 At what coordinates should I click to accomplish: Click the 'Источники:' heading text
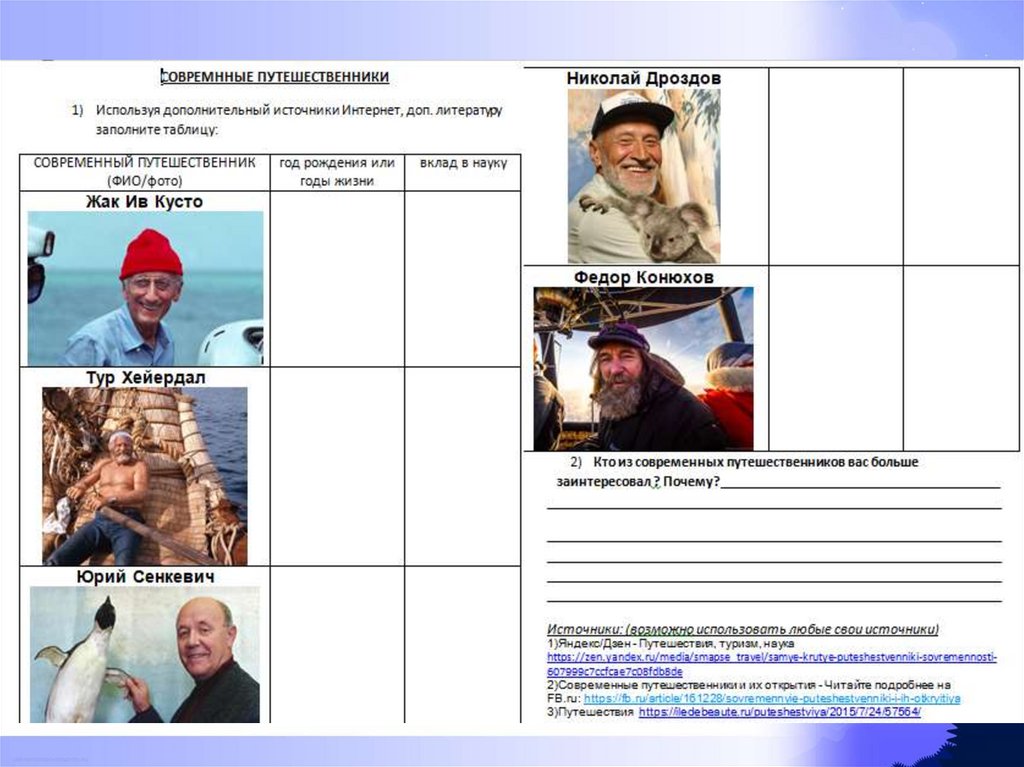pyautogui.click(x=584, y=629)
